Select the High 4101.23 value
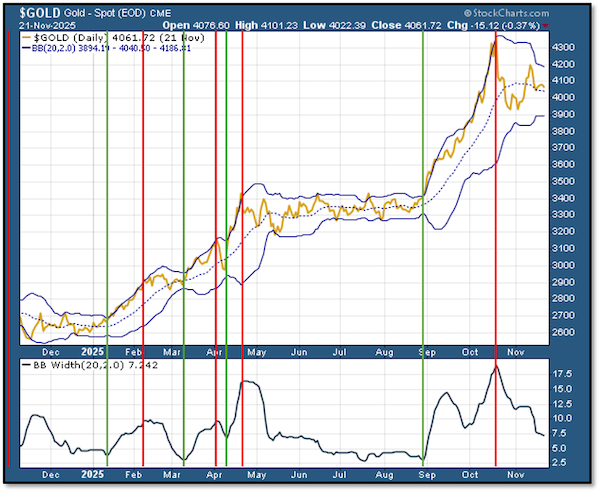The image size is (600, 493). [266, 25]
